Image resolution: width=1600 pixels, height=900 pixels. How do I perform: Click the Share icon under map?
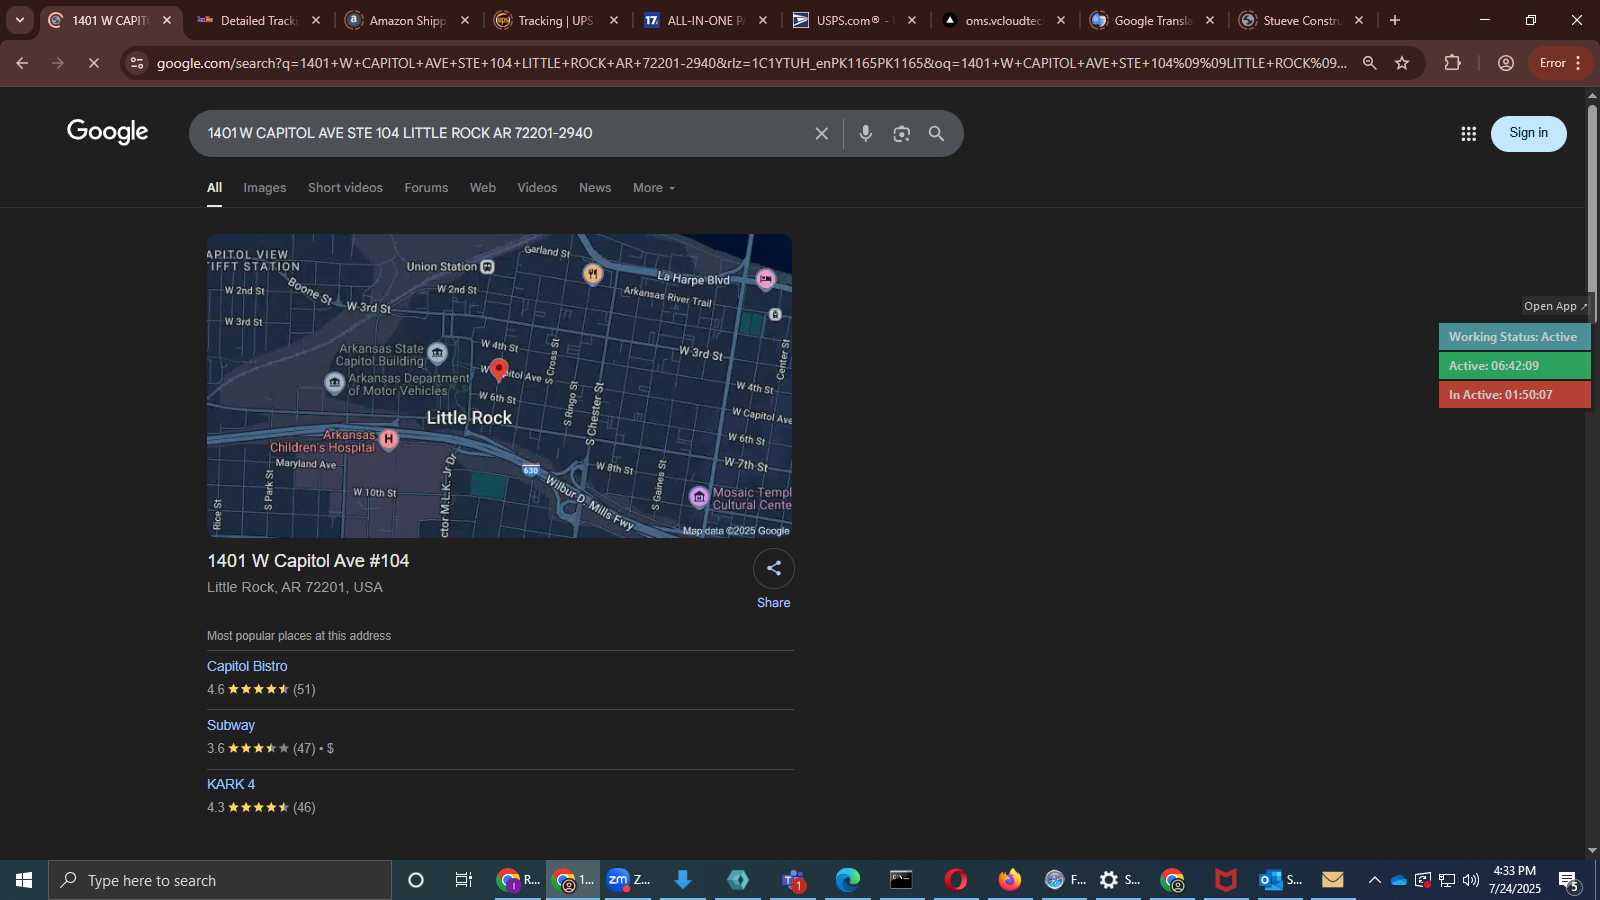tap(774, 568)
